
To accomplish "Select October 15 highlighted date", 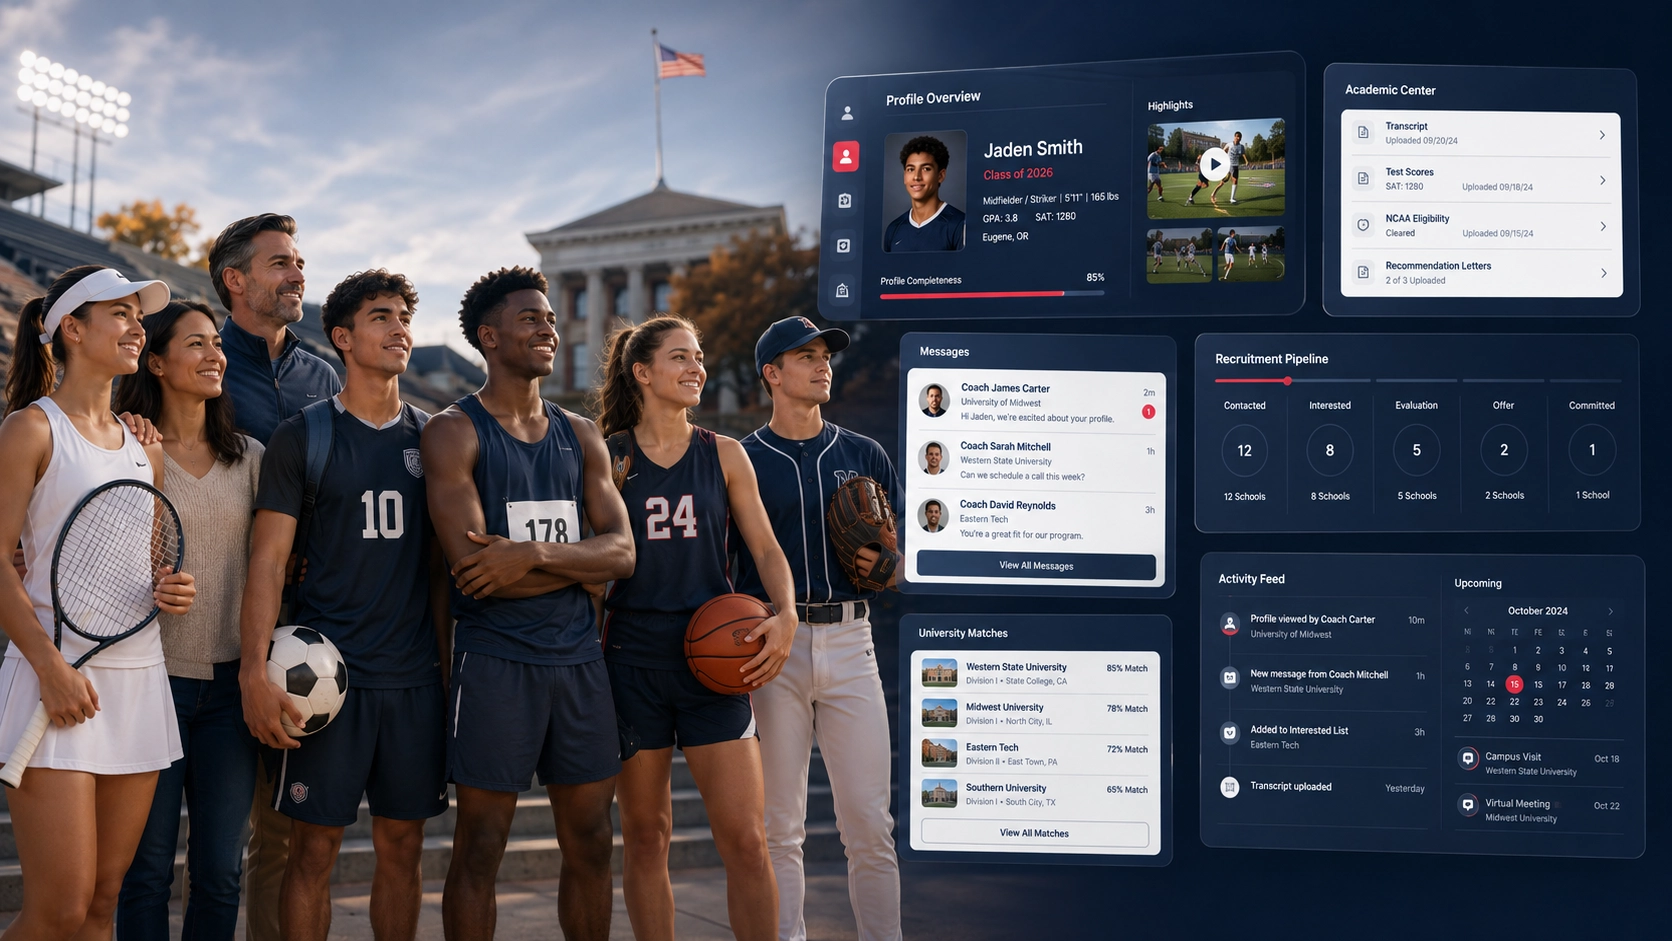I will 1514,685.
